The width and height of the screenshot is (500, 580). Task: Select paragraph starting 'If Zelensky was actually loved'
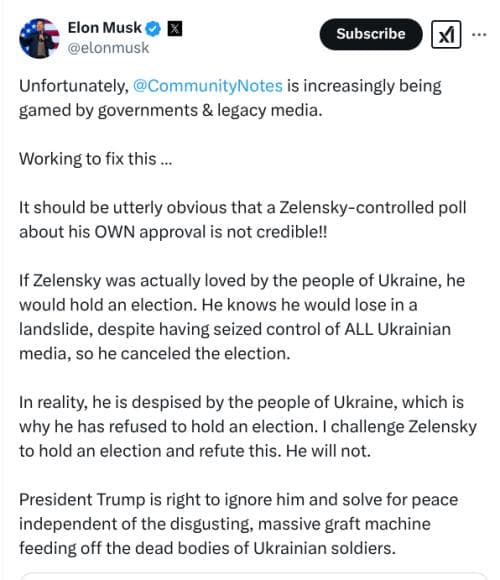pyautogui.click(x=242, y=317)
